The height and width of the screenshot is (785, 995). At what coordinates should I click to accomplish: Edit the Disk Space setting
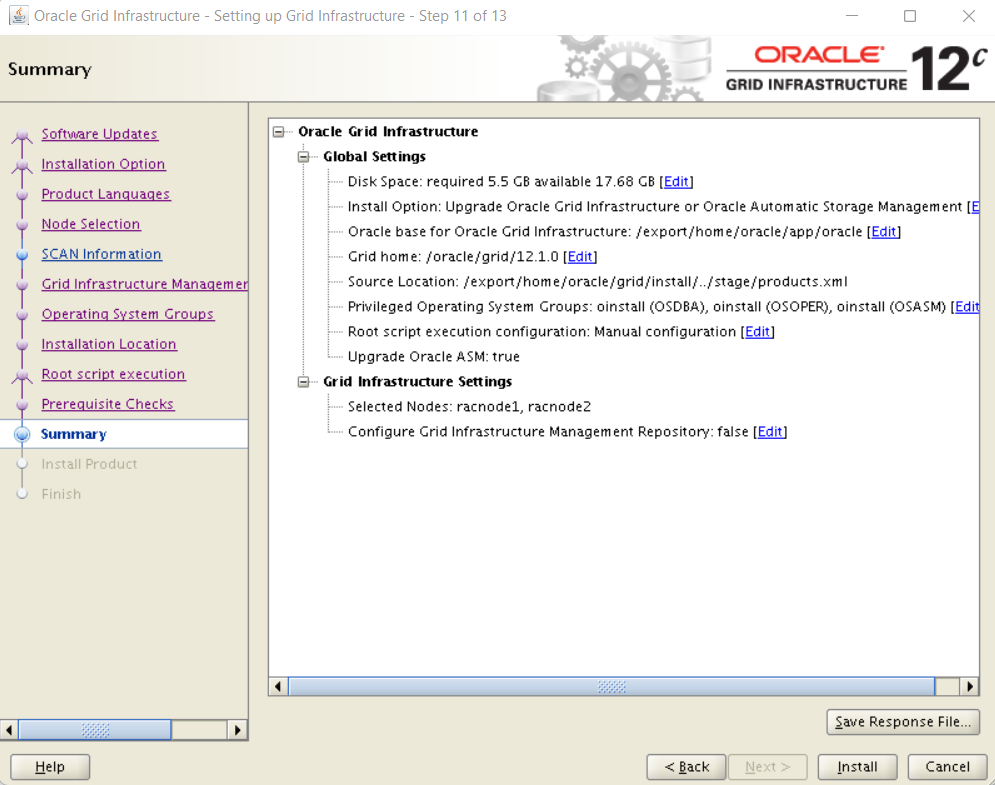point(676,181)
